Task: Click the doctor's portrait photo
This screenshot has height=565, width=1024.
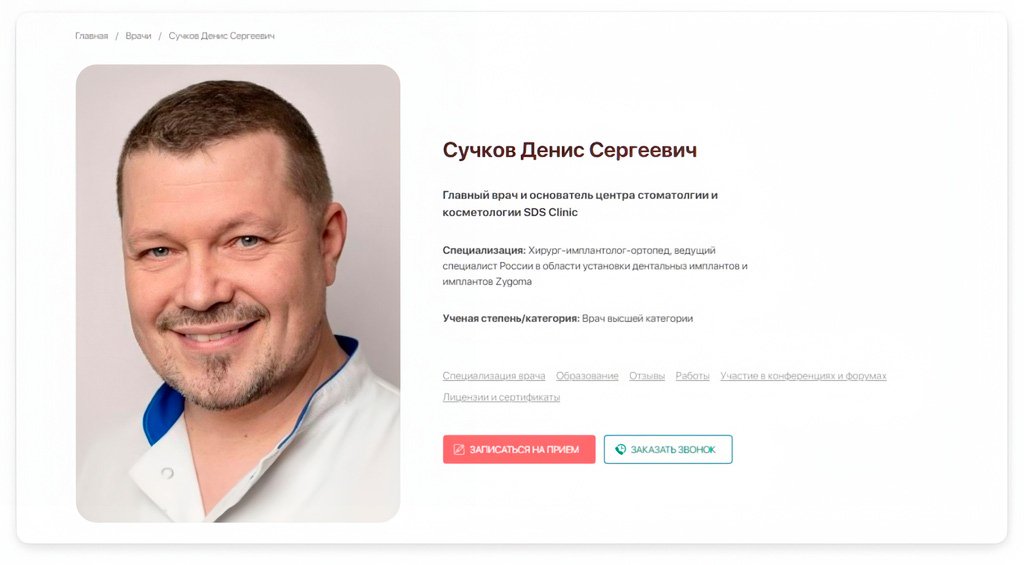Action: (x=238, y=293)
